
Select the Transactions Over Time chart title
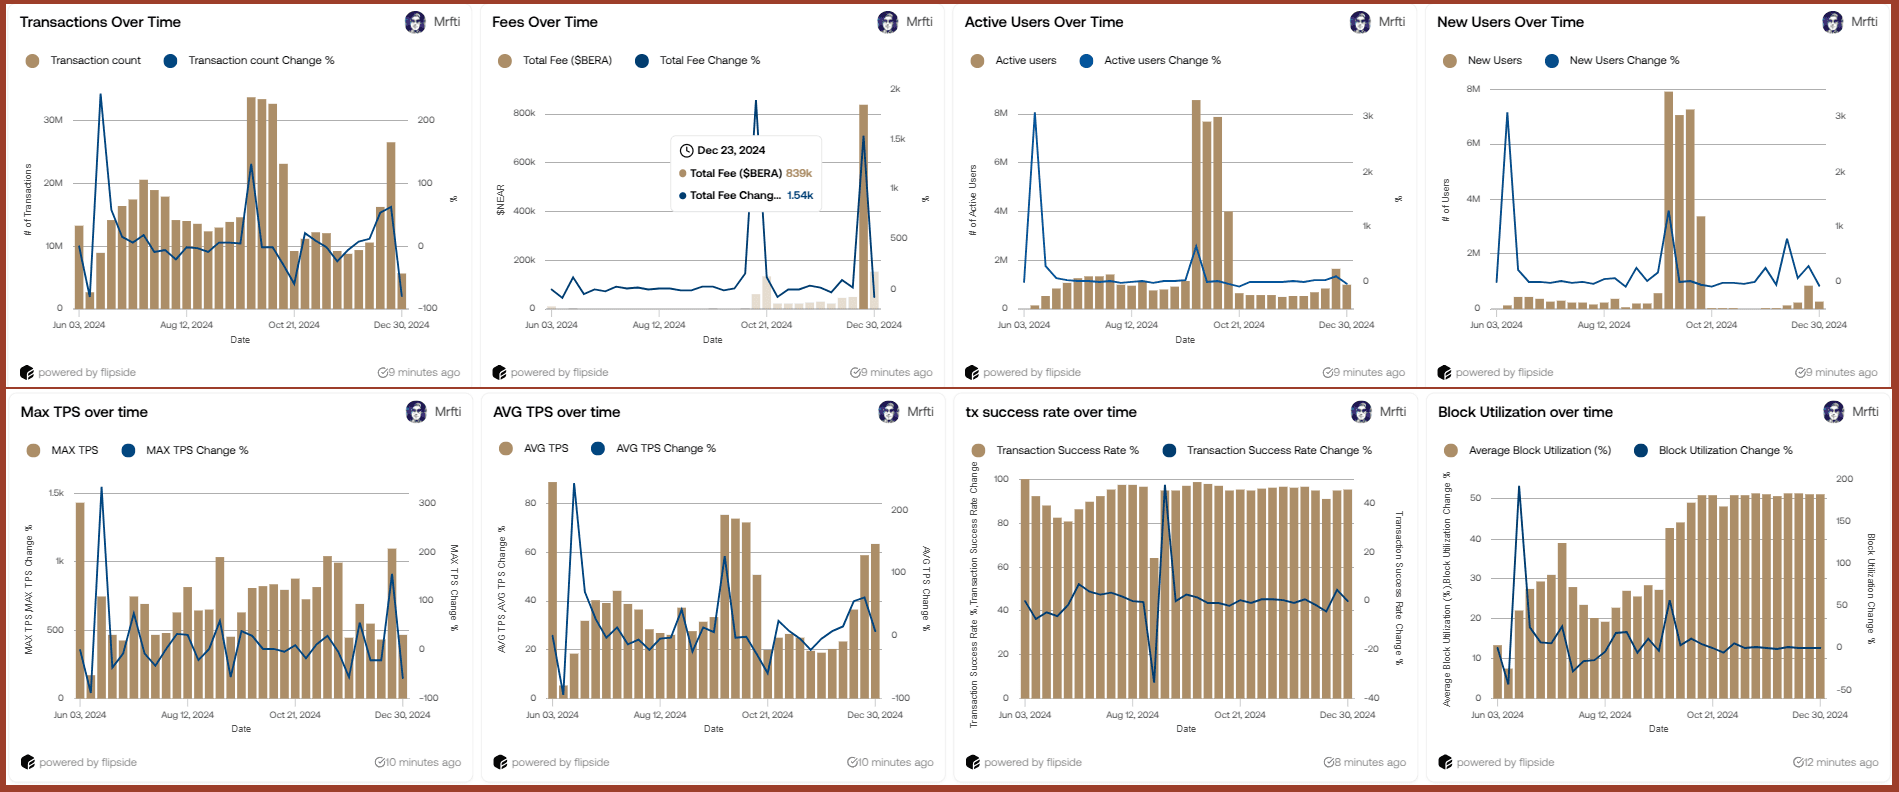(100, 22)
